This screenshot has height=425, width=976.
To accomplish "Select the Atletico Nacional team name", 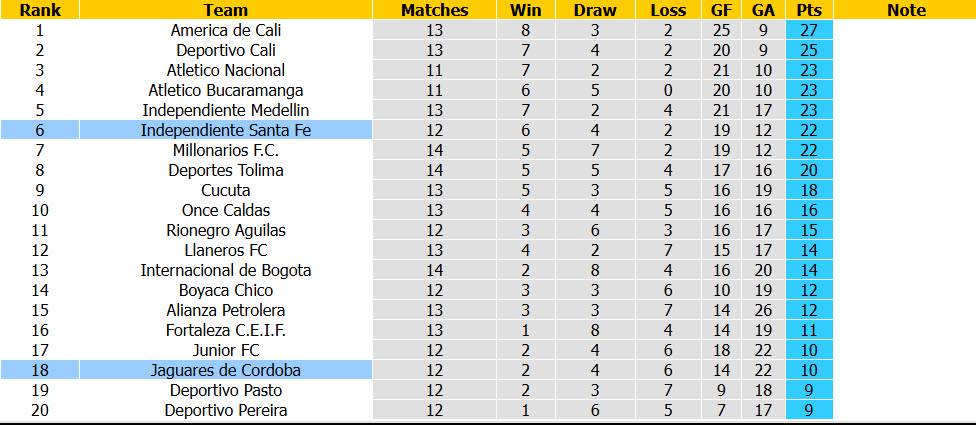I will point(226,70).
